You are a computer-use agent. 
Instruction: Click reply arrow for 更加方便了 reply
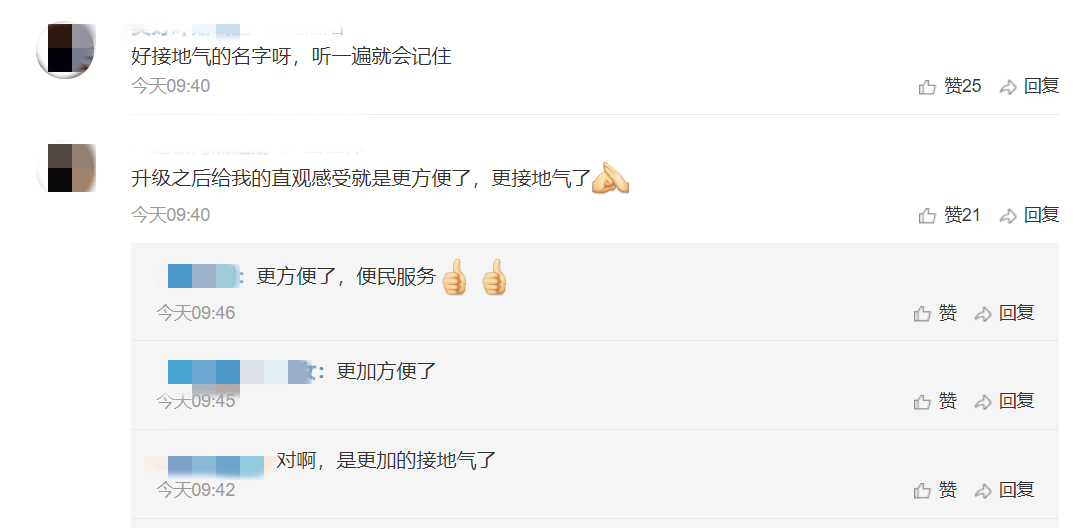(x=983, y=402)
